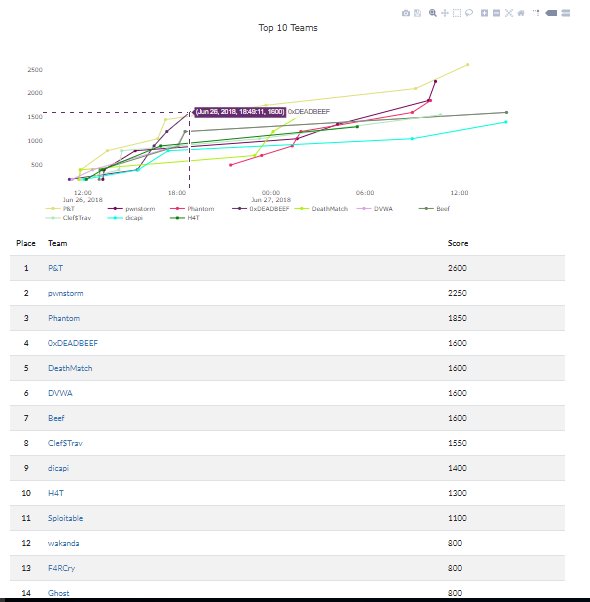This screenshot has width=590, height=602.
Task: Open 0xDEADBEEF team link in table
Action: point(73,343)
